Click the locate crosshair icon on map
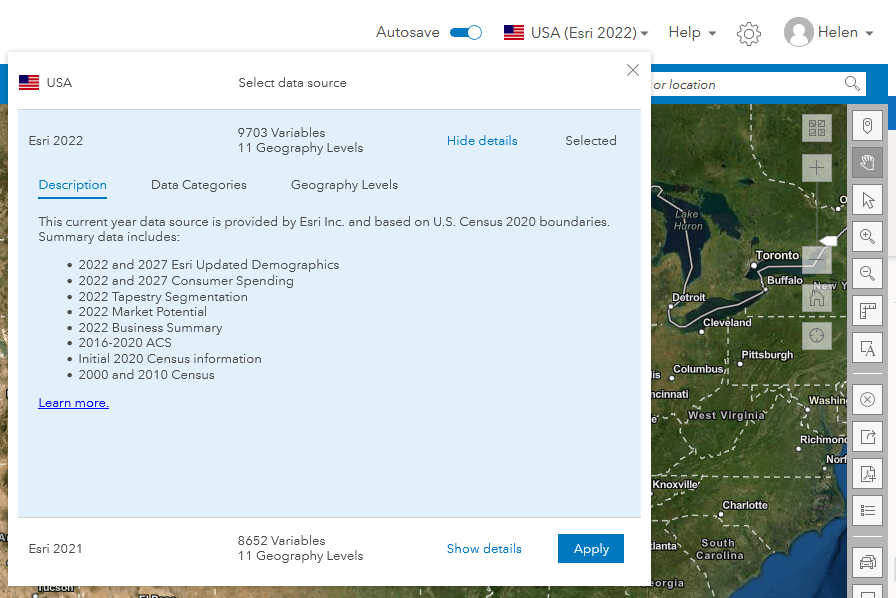This screenshot has height=598, width=896. pos(817,335)
